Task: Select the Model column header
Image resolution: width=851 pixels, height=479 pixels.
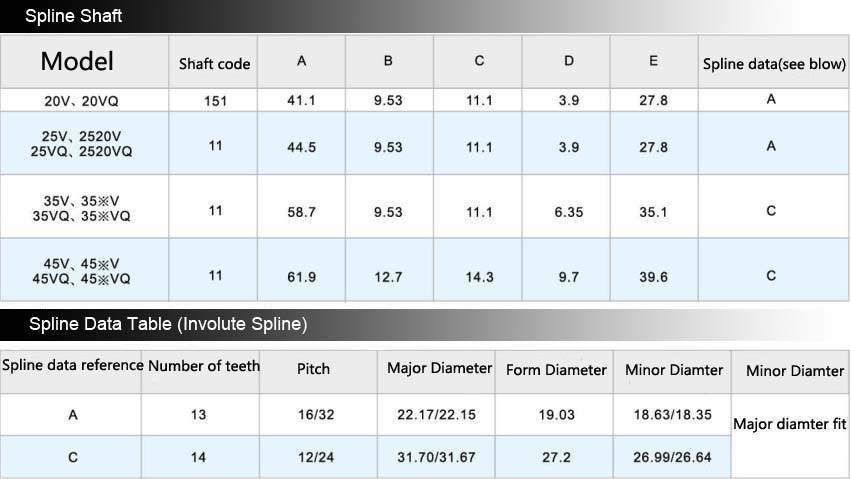Action: coord(77,61)
